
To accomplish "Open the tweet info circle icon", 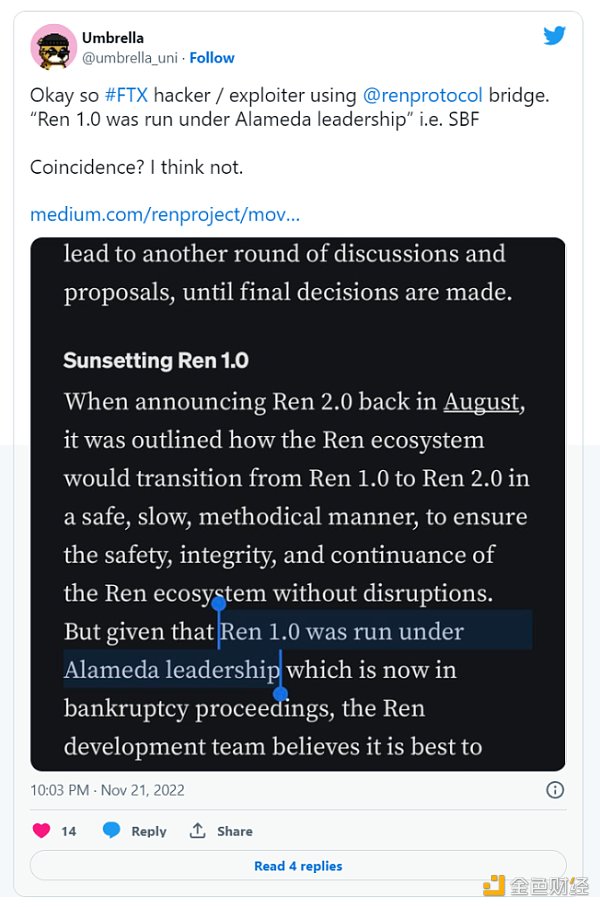I will click(555, 790).
